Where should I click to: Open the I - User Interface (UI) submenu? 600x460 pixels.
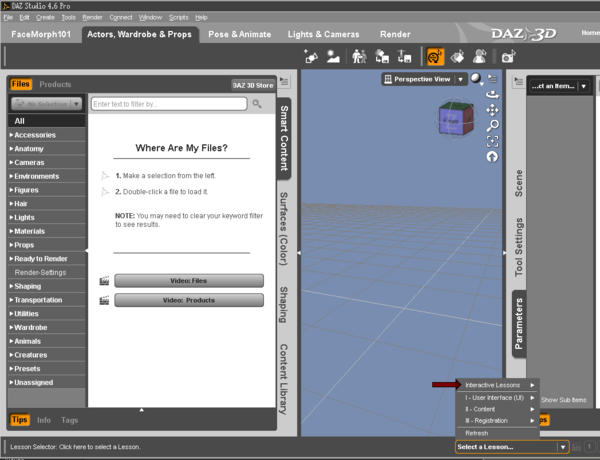tap(497, 398)
